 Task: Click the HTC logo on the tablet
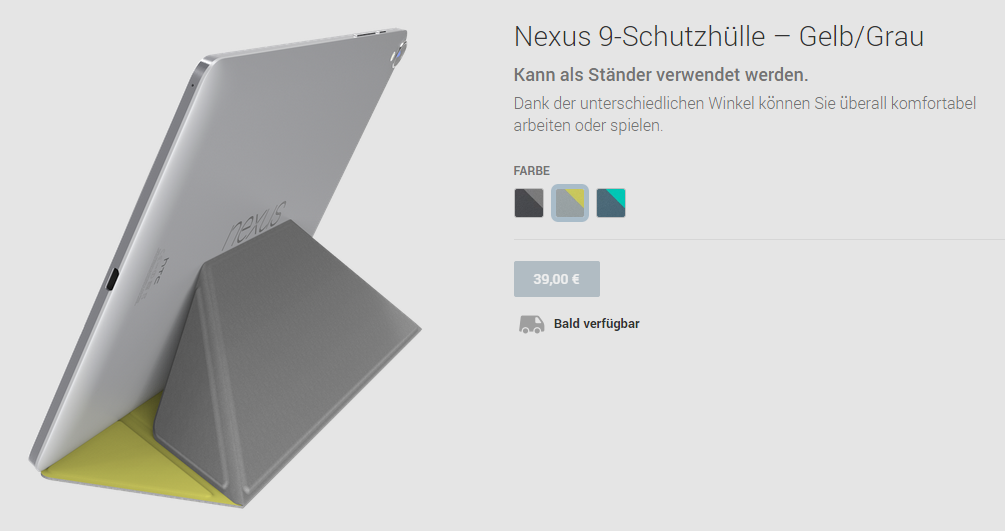click(163, 269)
